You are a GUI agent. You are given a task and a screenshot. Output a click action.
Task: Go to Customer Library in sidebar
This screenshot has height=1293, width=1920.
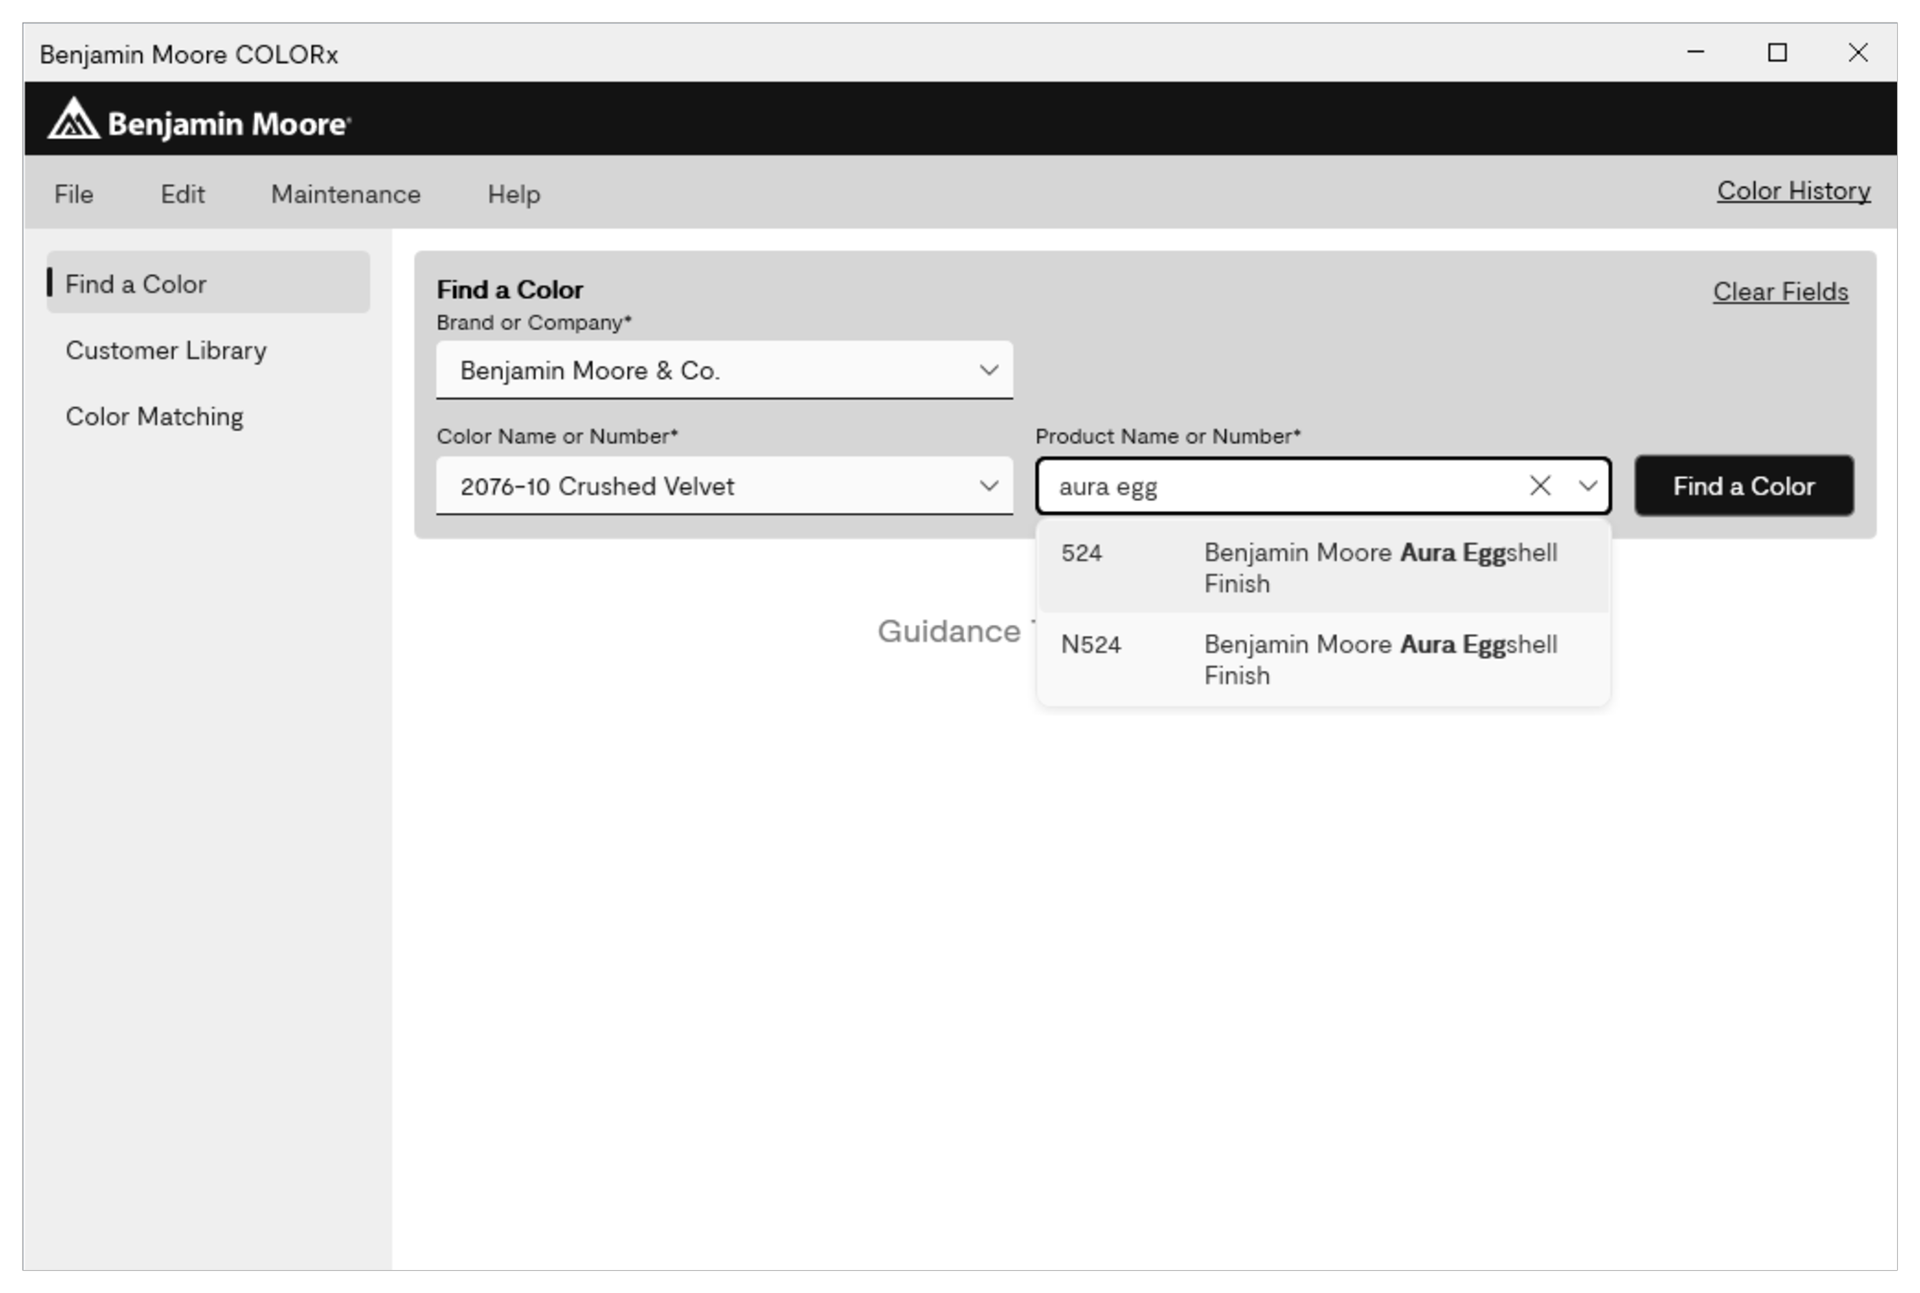(x=166, y=351)
